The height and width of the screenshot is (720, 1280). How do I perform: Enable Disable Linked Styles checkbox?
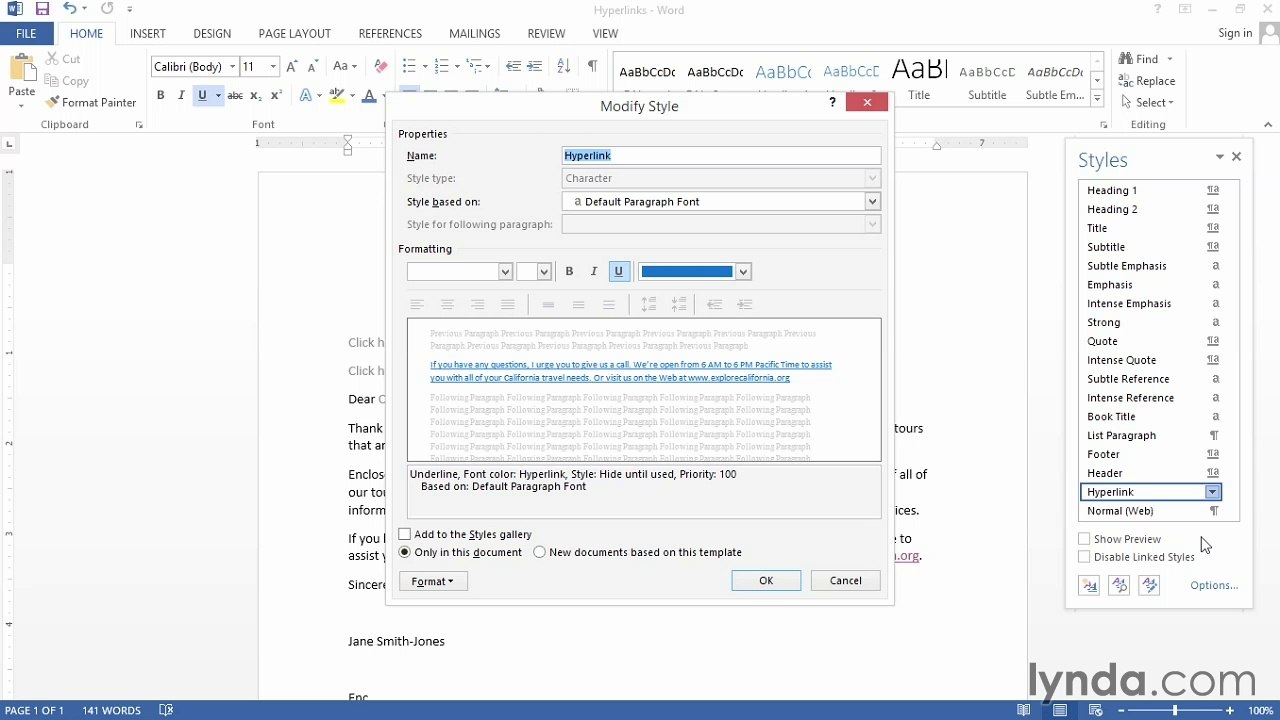point(1084,557)
